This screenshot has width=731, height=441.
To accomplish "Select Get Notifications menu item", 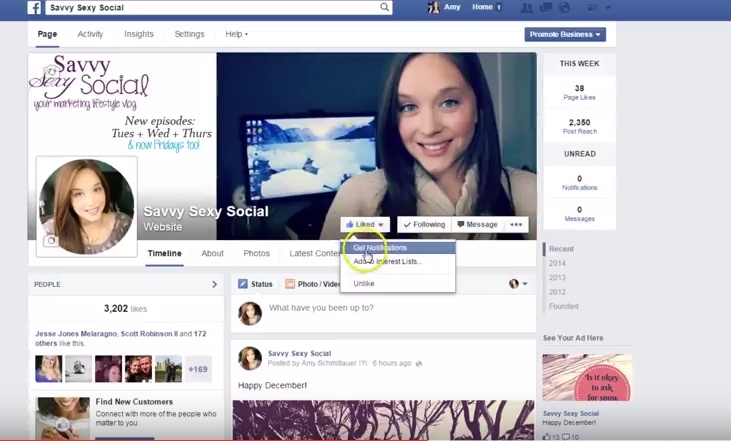I will (398, 248).
